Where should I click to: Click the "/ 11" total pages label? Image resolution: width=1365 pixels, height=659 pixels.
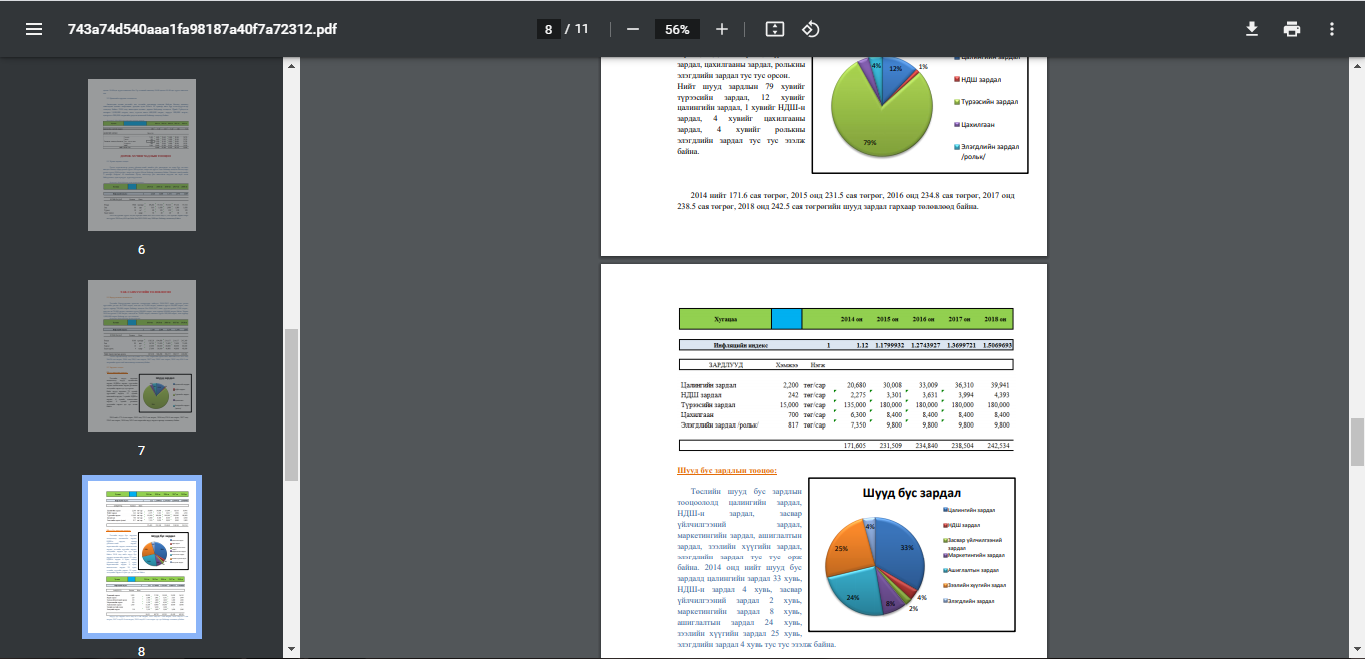577,29
